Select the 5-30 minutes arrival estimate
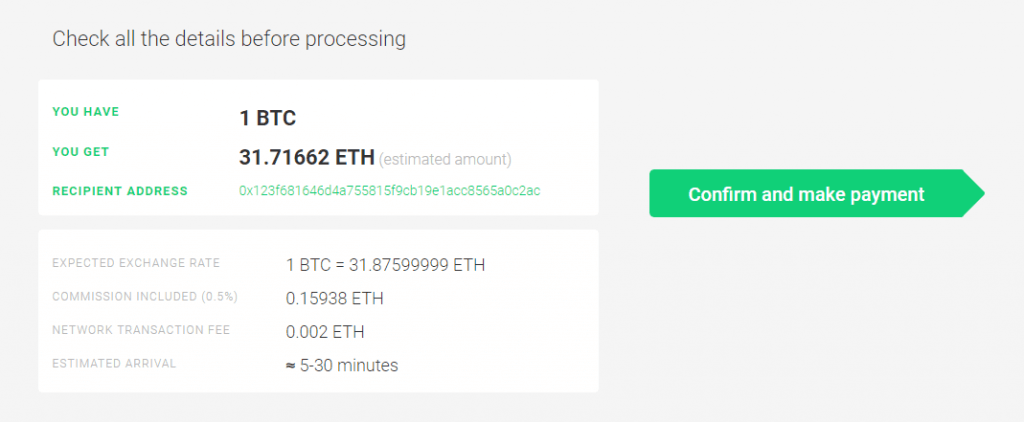This screenshot has height=422, width=1024. coord(349,365)
